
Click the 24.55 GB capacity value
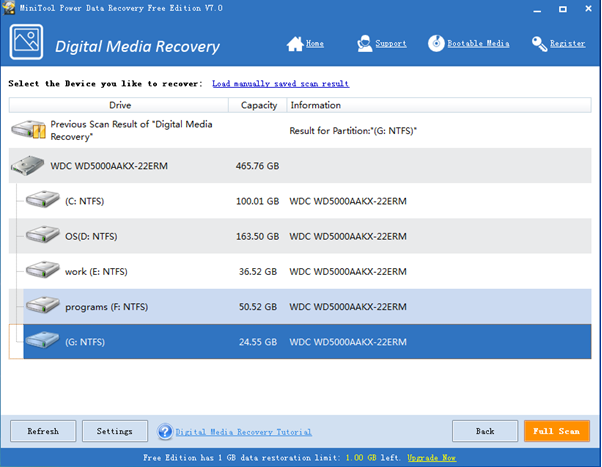[258, 342]
